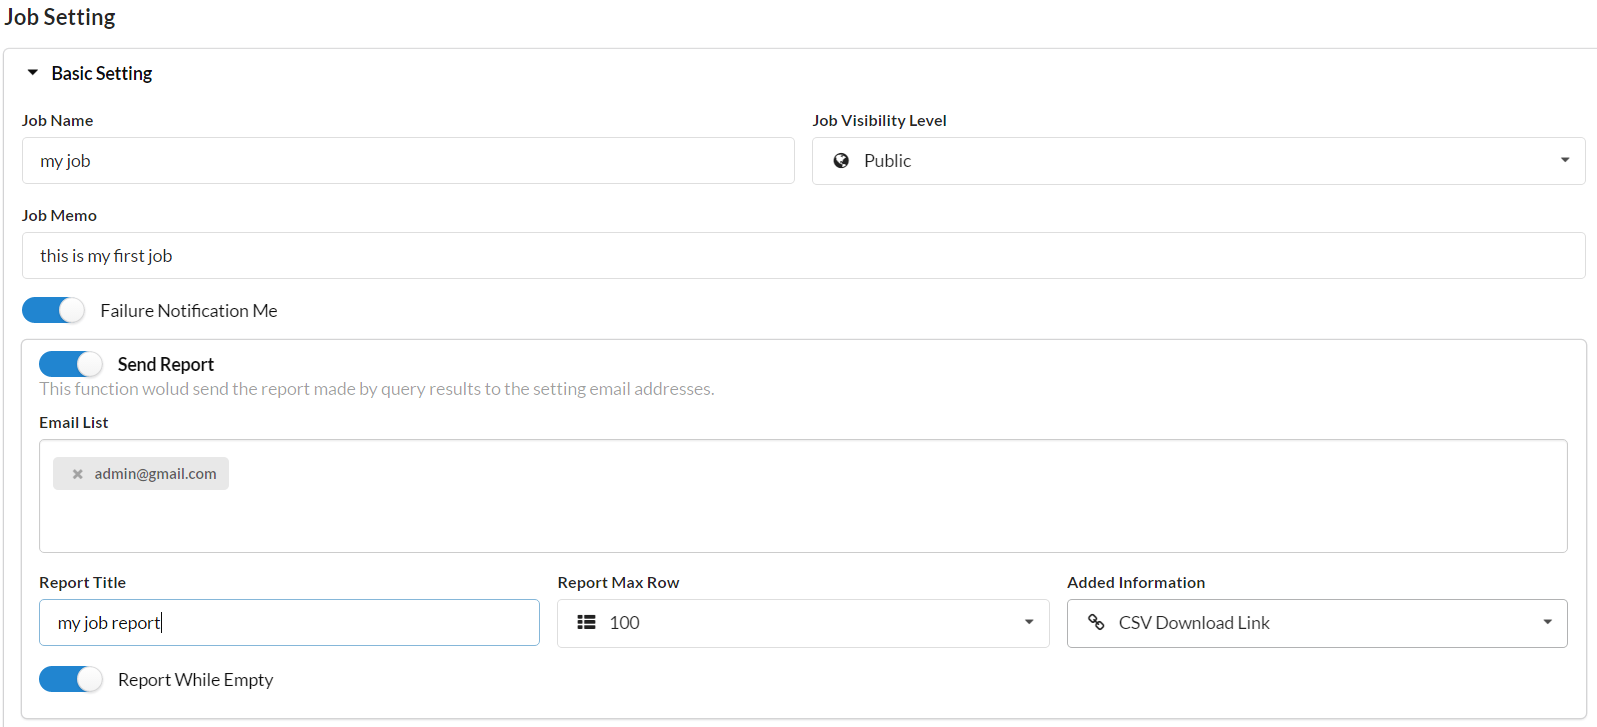This screenshot has height=727, width=1597.
Task: Click the Job Memo input field
Action: (803, 256)
